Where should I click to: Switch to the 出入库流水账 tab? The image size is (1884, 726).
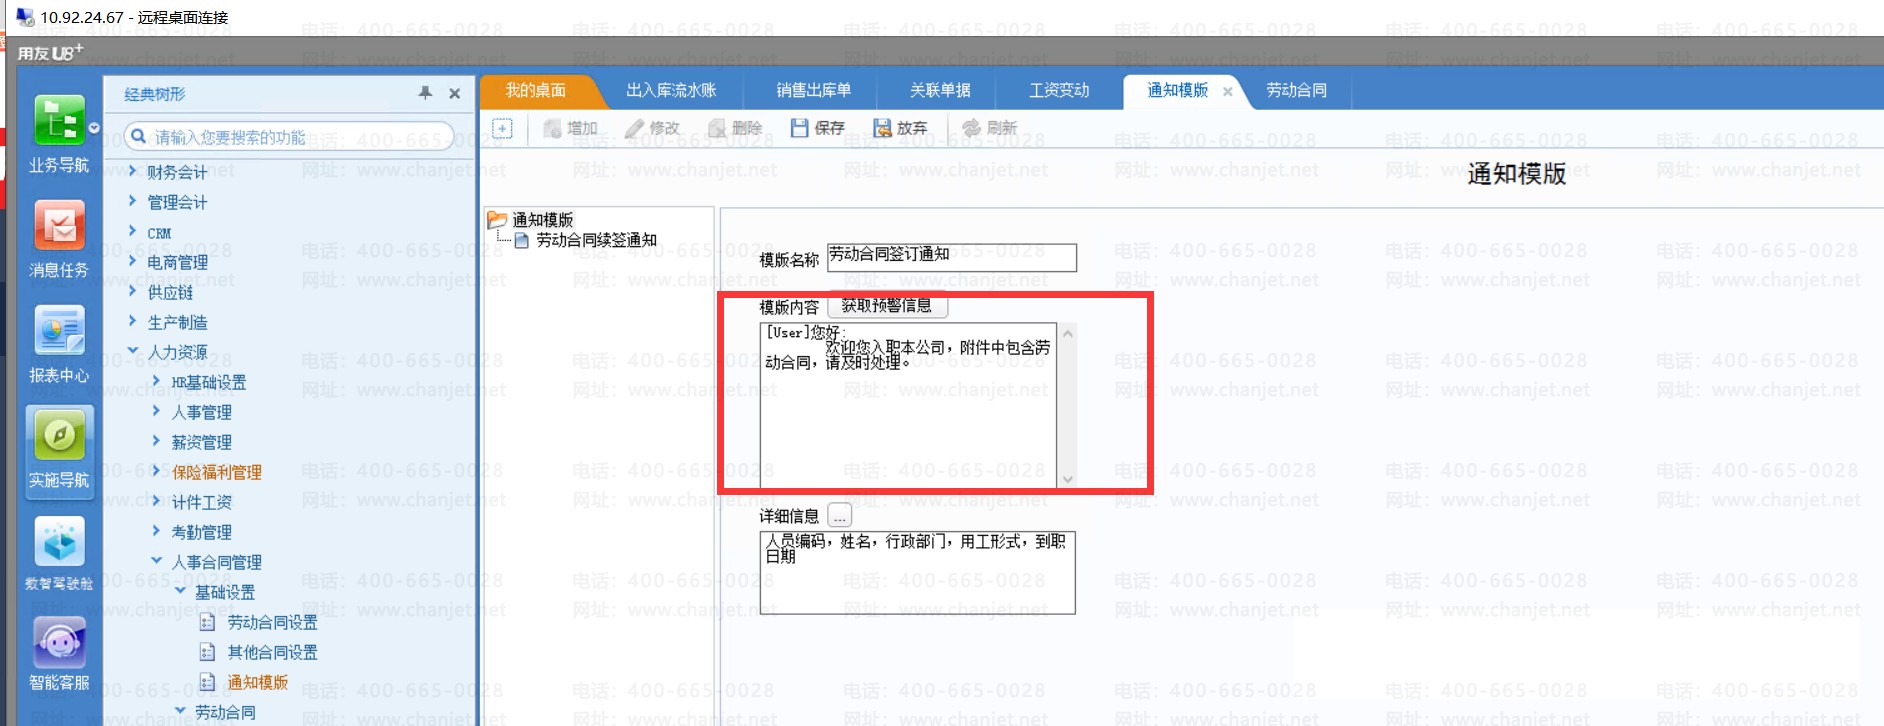[x=671, y=90]
